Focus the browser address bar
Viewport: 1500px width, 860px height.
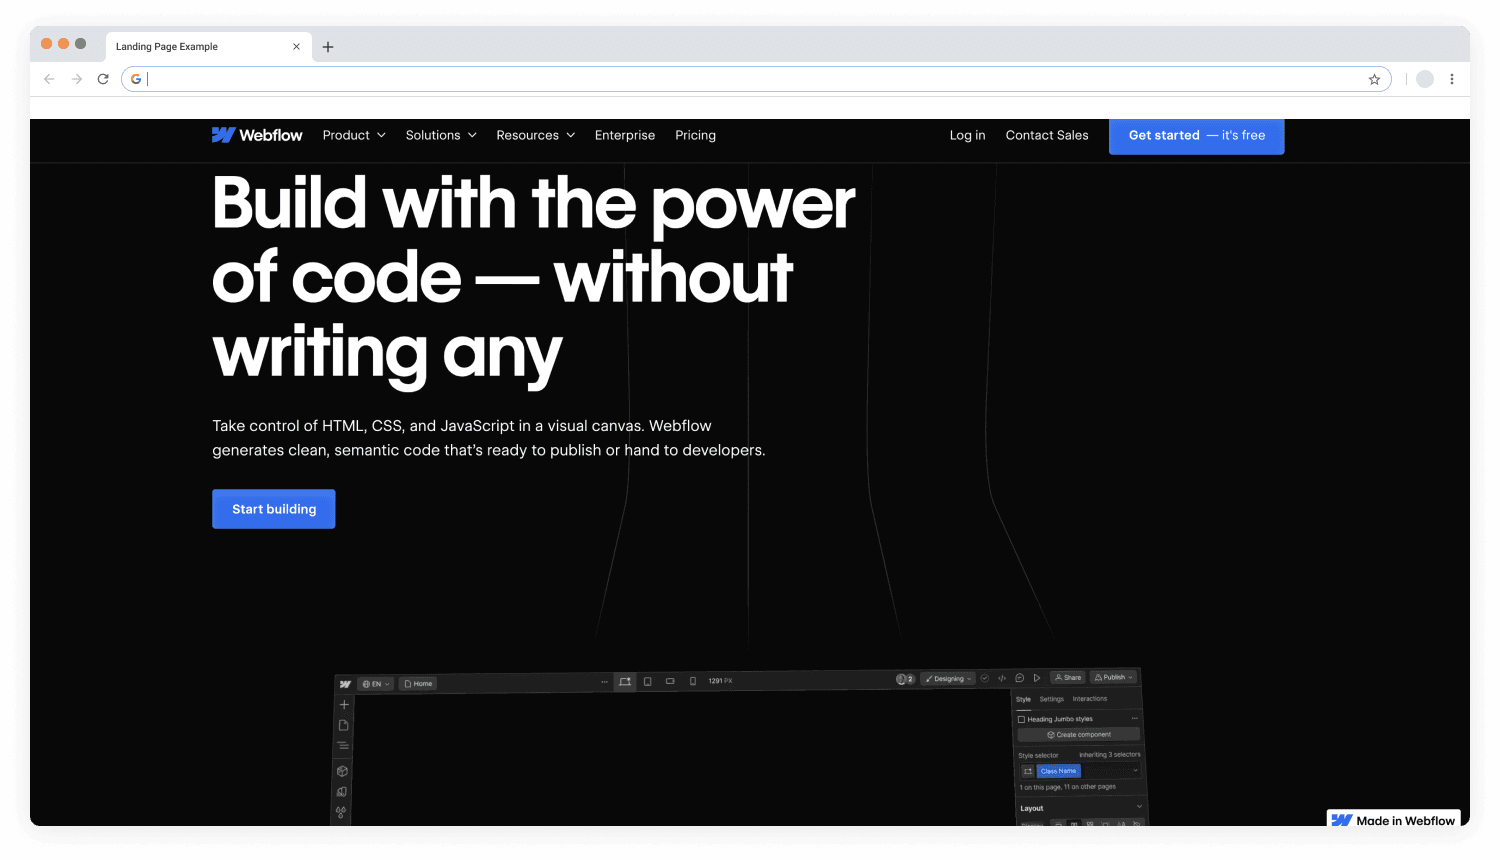tap(756, 79)
